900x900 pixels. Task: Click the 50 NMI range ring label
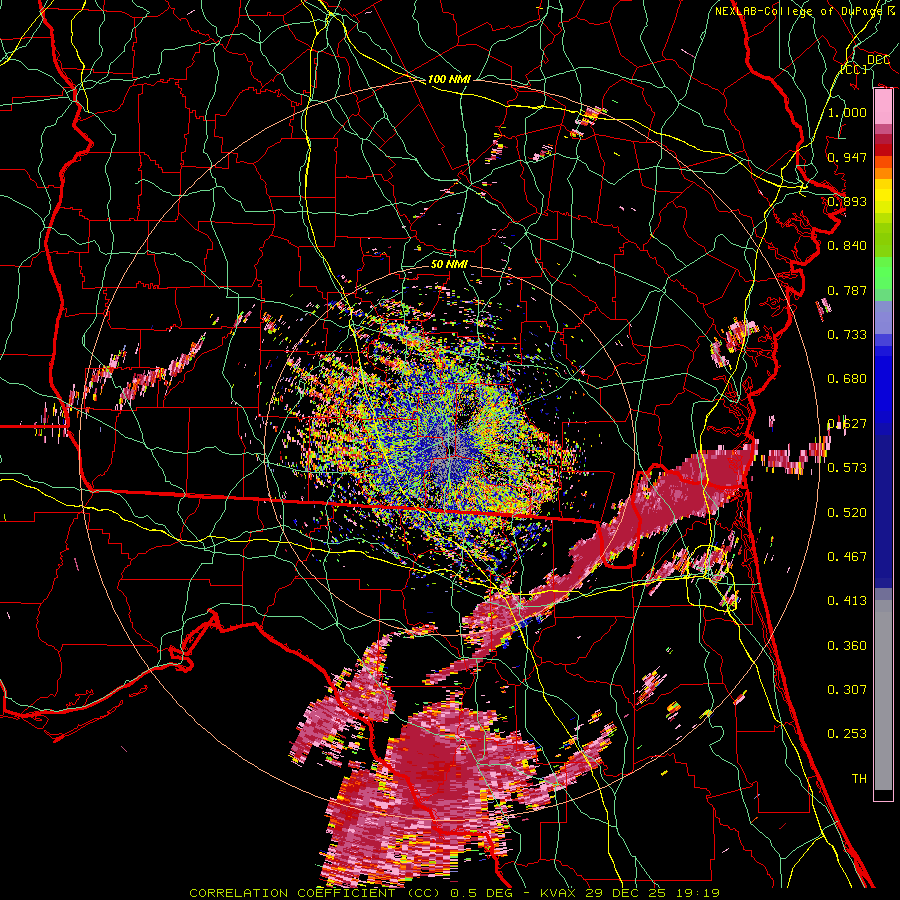pos(449,264)
